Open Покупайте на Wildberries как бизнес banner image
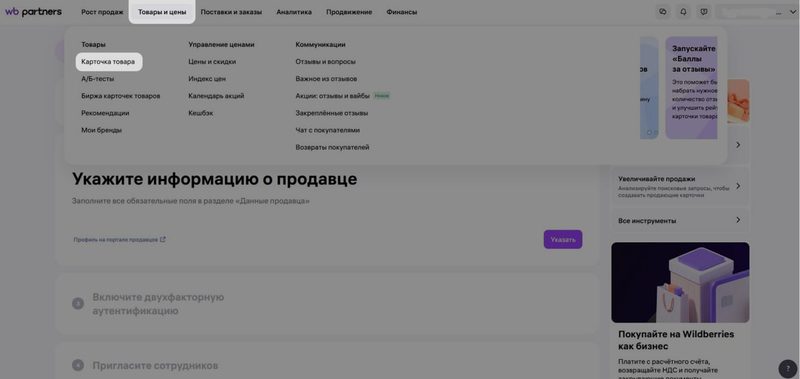The width and height of the screenshot is (800, 379). 680,283
